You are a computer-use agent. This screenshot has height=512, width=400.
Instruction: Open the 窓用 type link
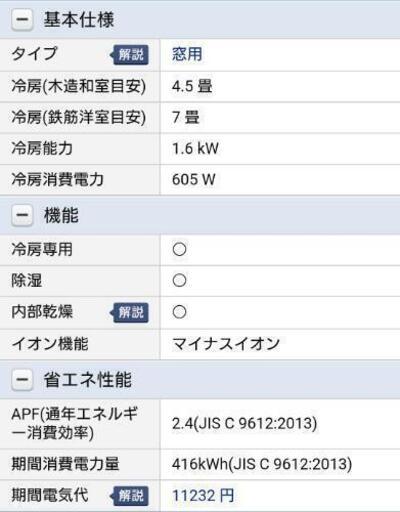coord(187,54)
